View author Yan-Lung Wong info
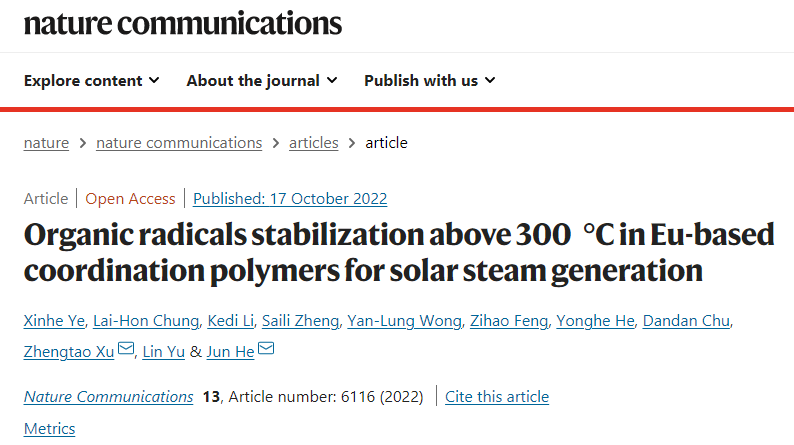The image size is (794, 445). pyautogui.click(x=404, y=320)
